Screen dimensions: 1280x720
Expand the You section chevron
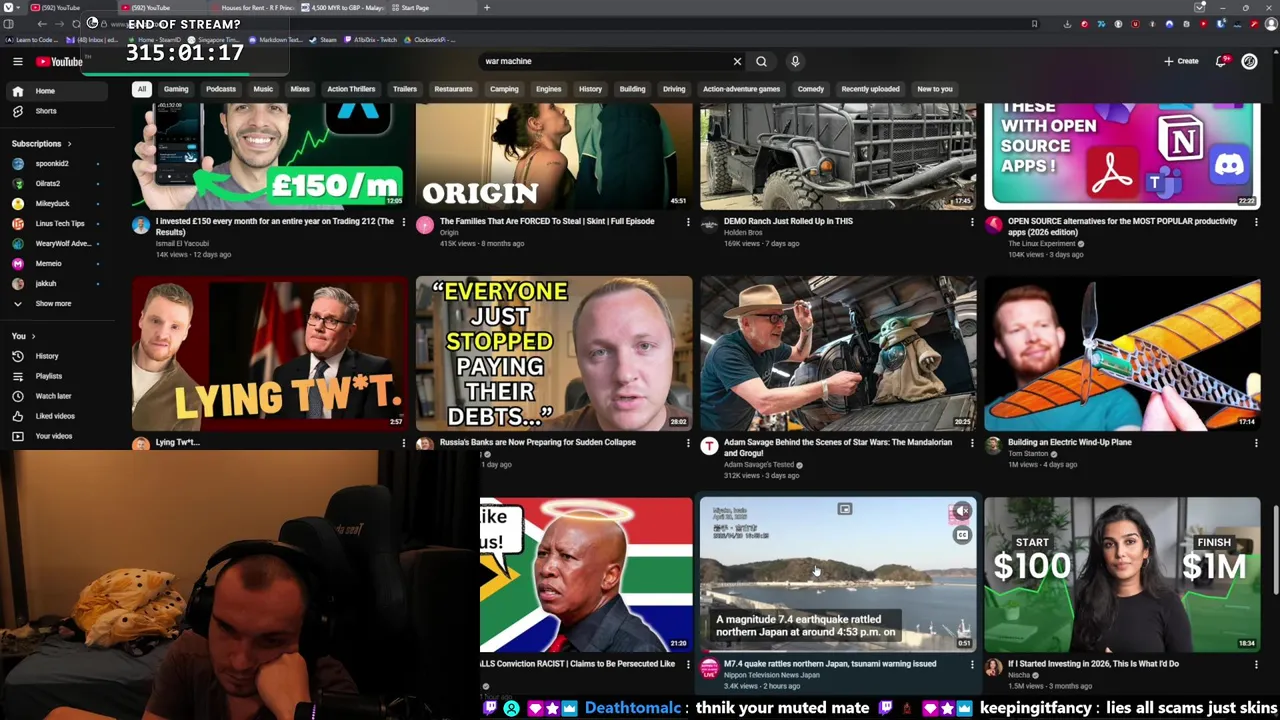click(x=33, y=336)
